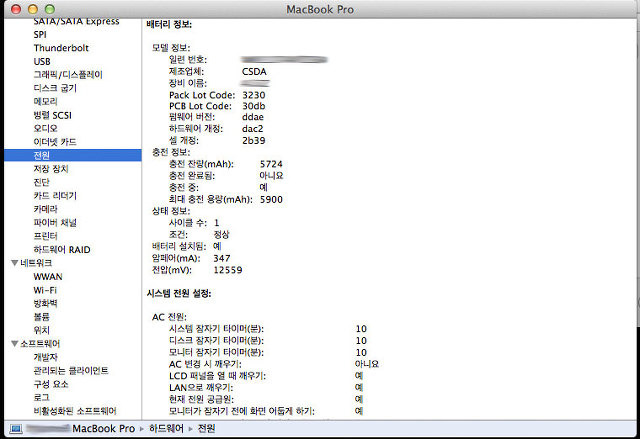Image resolution: width=640 pixels, height=439 pixels.
Task: Close the MacBook Pro window
Action: pos(16,9)
